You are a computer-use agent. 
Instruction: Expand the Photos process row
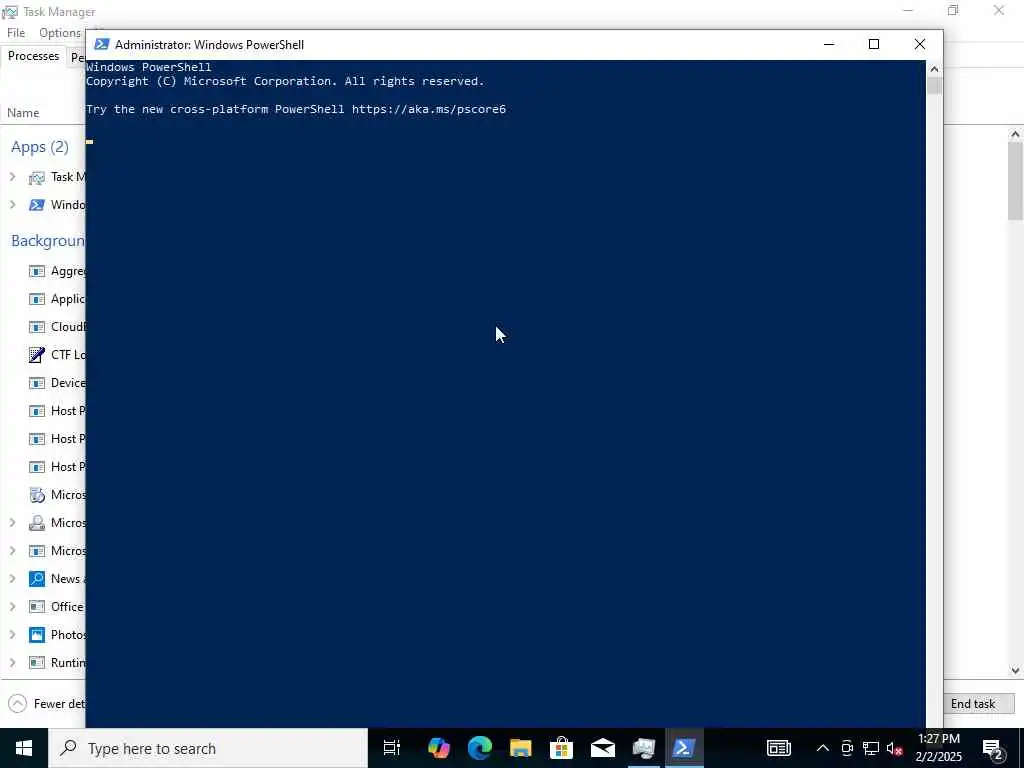click(12, 635)
